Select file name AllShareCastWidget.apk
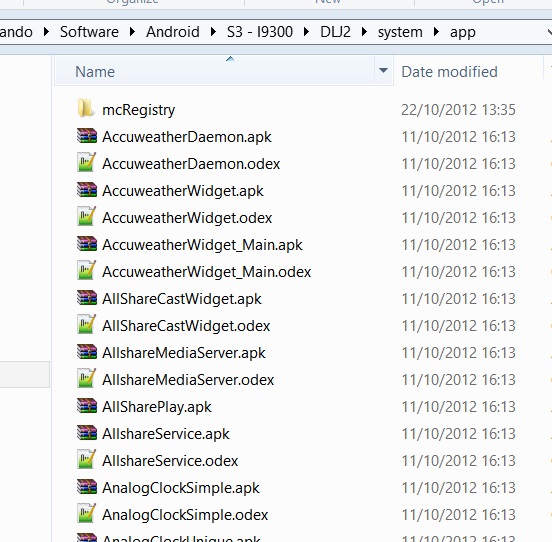Image resolution: width=552 pixels, height=542 pixels. tap(182, 300)
